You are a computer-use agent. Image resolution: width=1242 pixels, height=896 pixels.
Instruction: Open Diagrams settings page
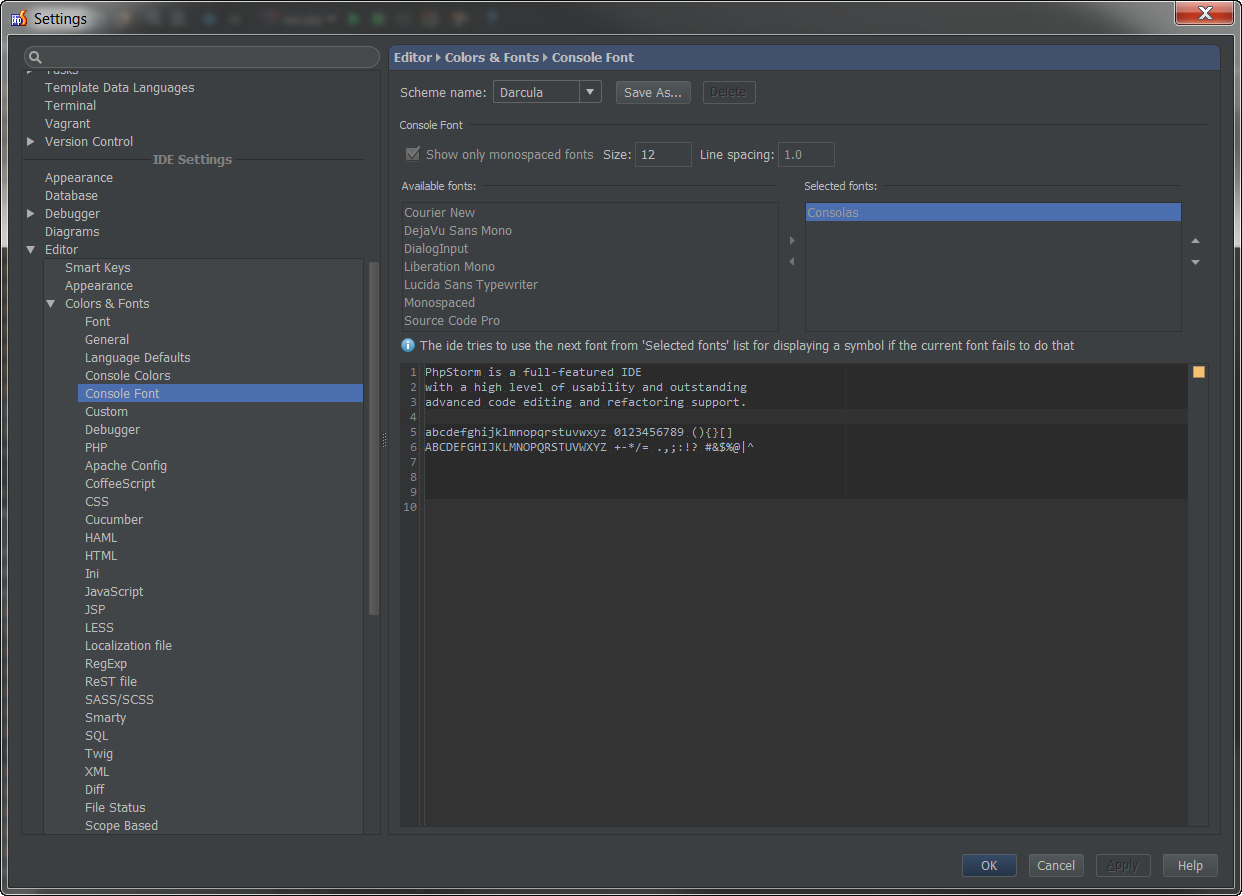click(72, 232)
